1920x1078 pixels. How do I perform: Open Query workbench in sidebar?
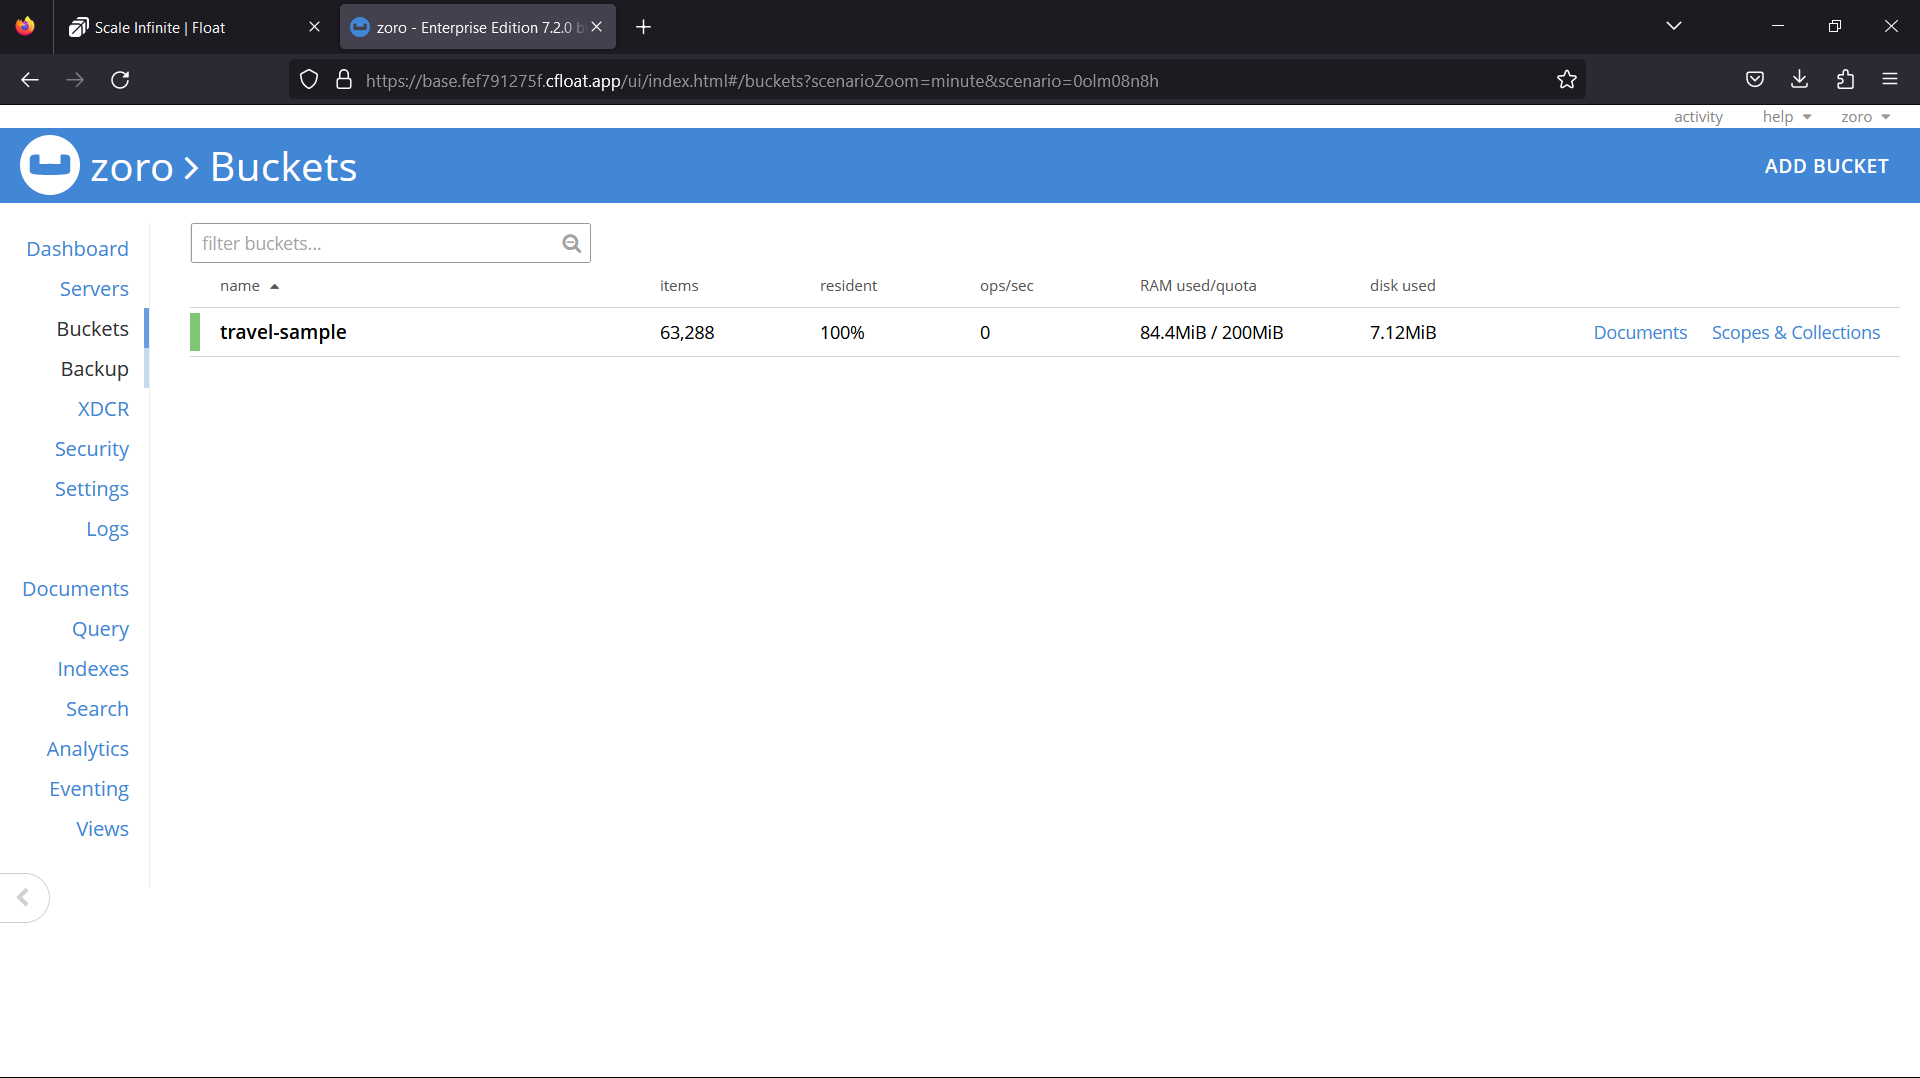pyautogui.click(x=100, y=629)
